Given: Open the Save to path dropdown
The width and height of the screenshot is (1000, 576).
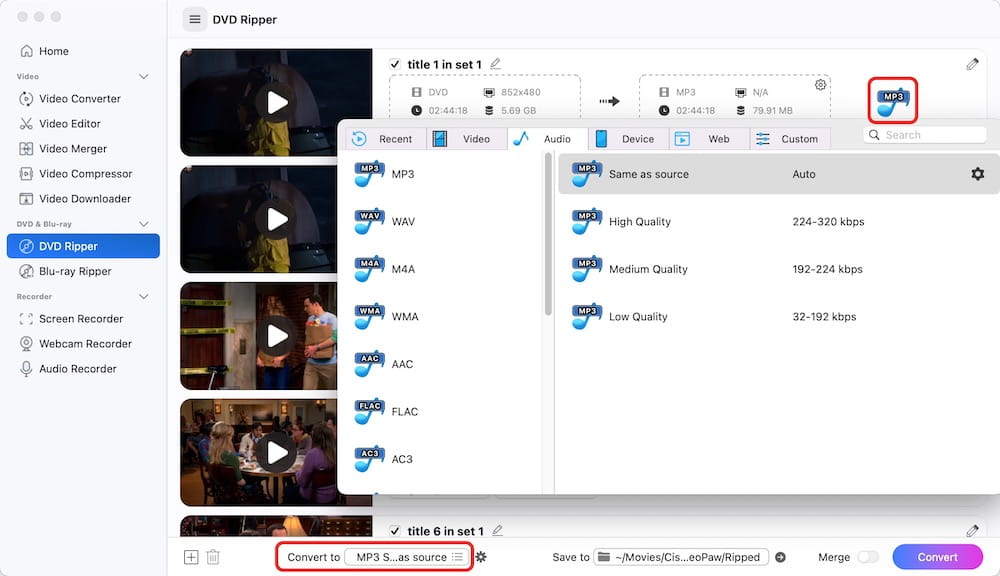Looking at the screenshot, I should (680, 557).
